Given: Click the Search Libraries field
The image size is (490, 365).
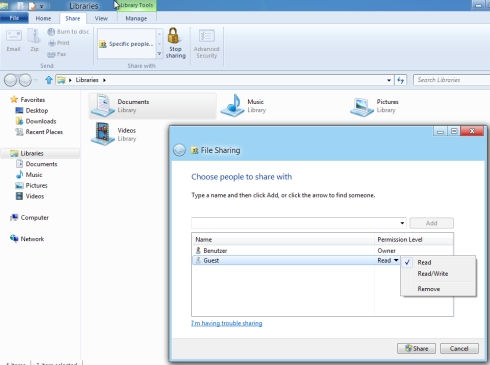Looking at the screenshot, I should click(x=452, y=80).
